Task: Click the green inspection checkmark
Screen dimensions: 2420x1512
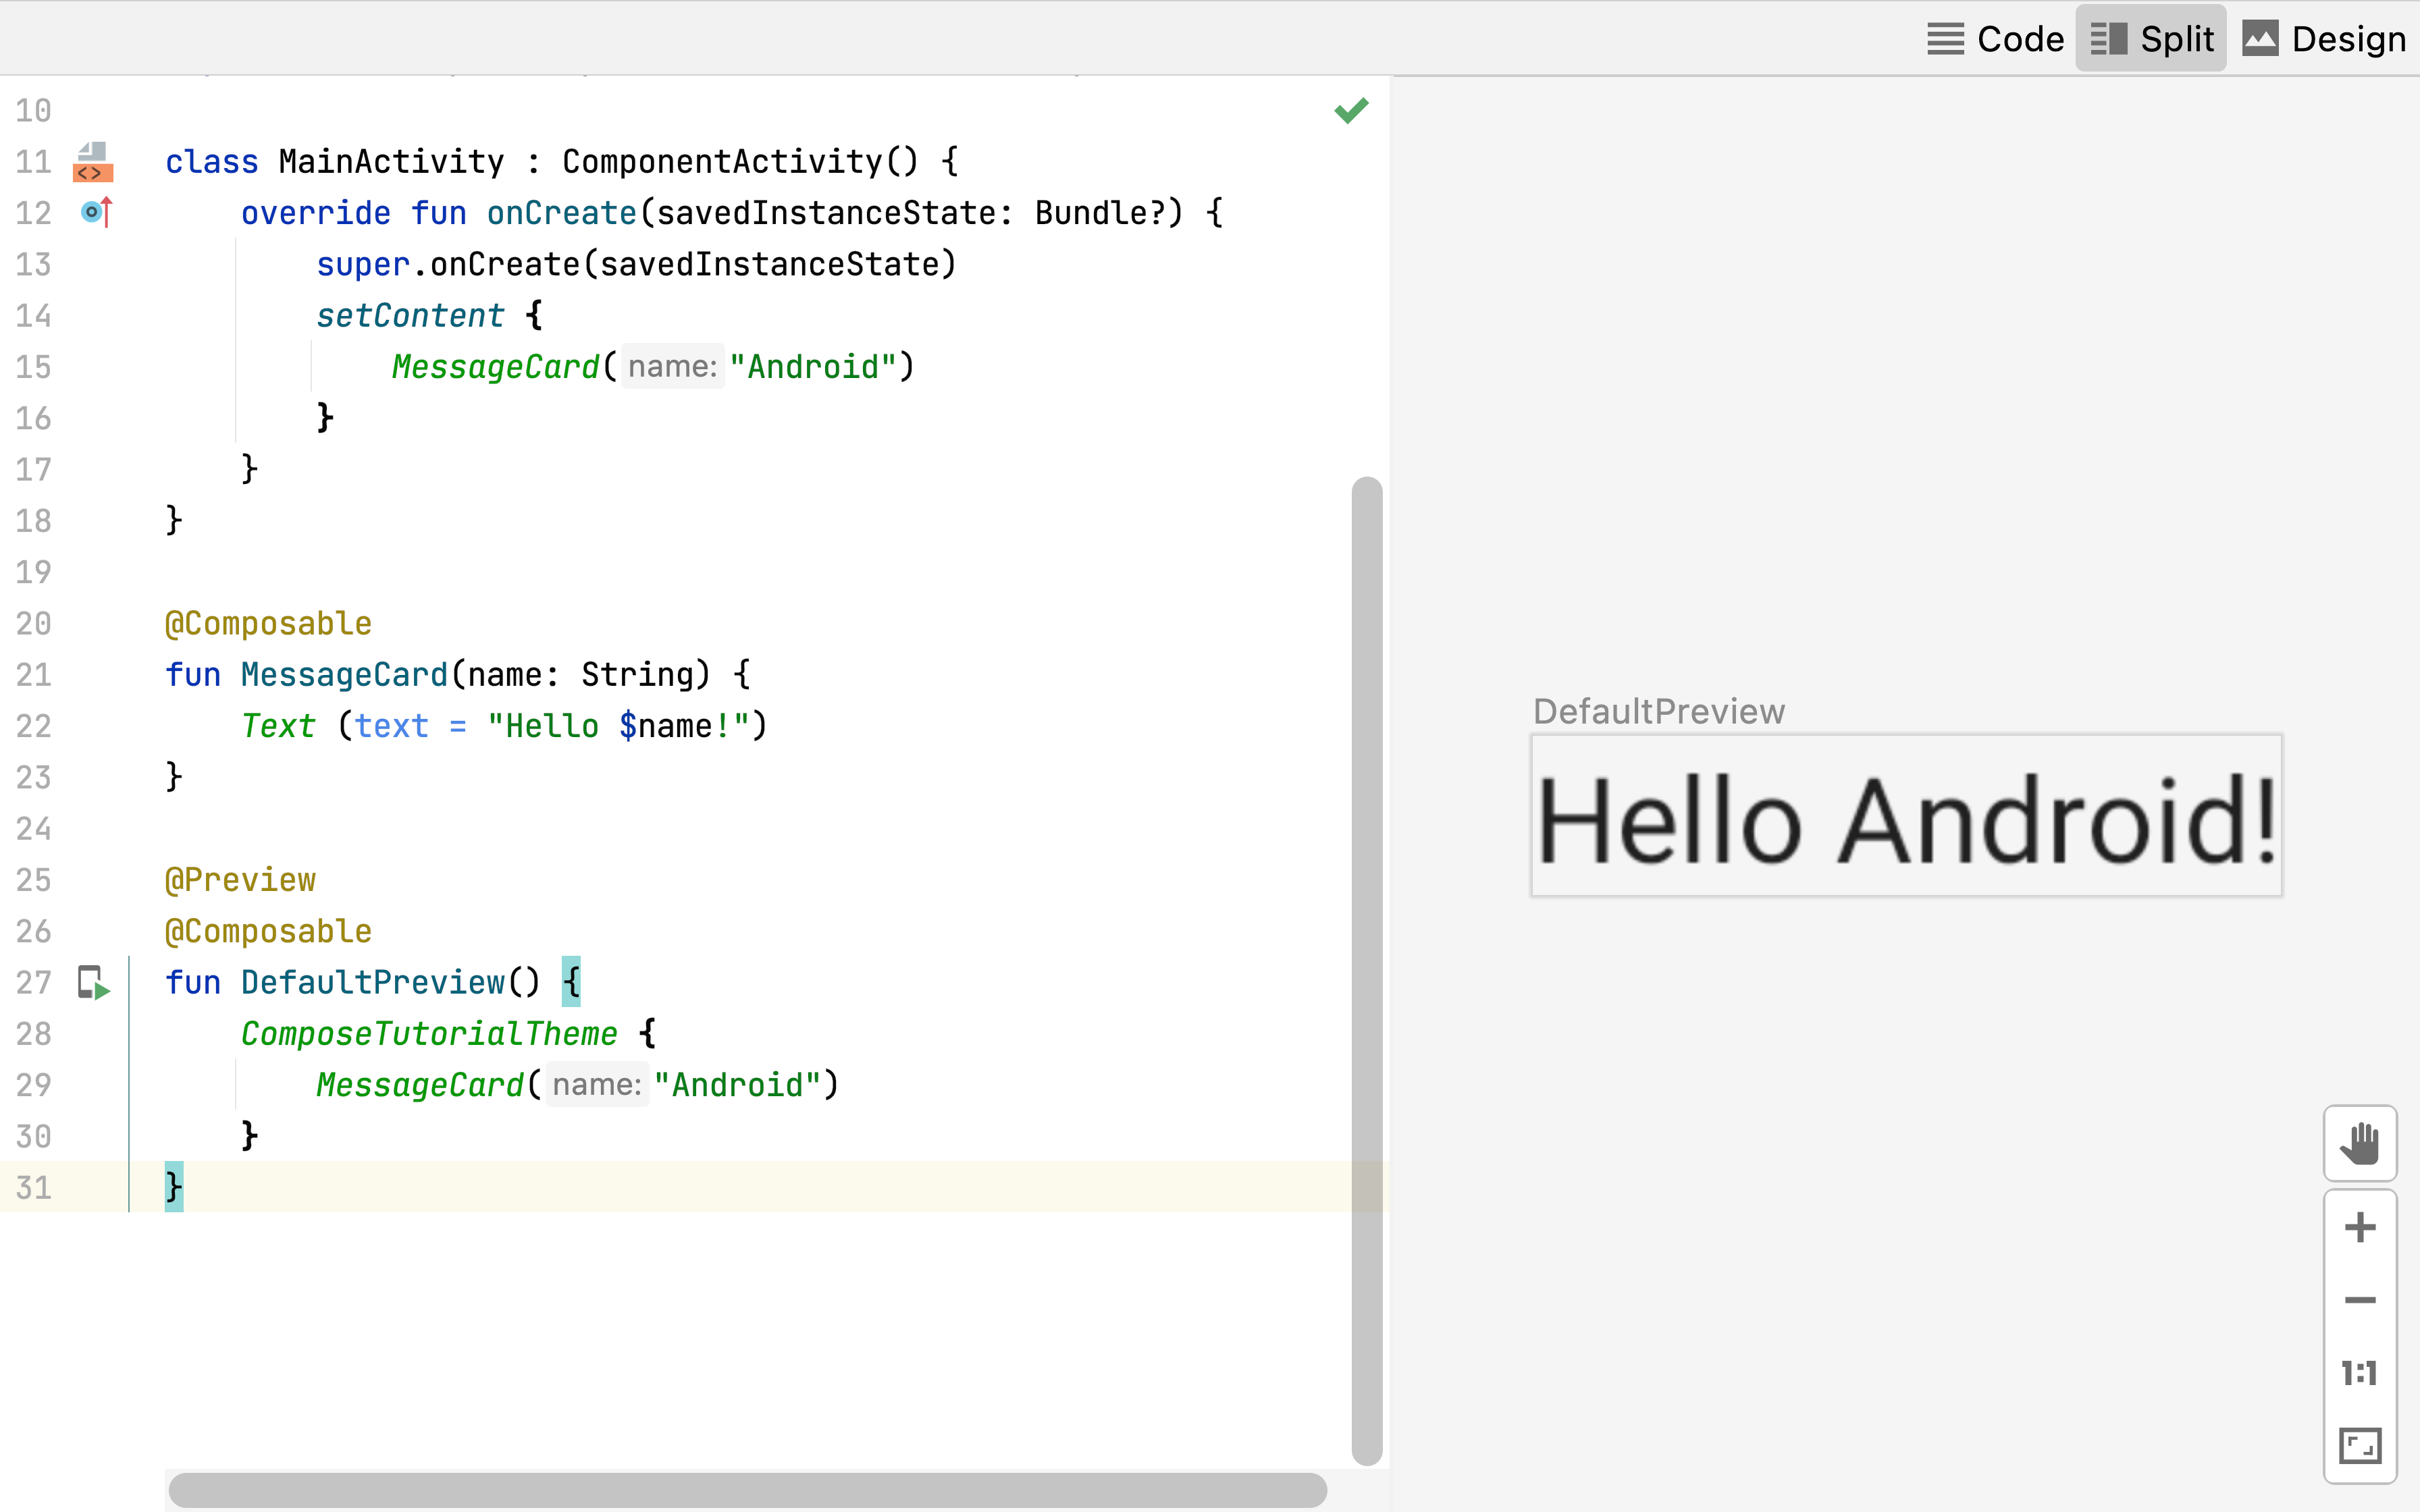Action: coord(1351,110)
